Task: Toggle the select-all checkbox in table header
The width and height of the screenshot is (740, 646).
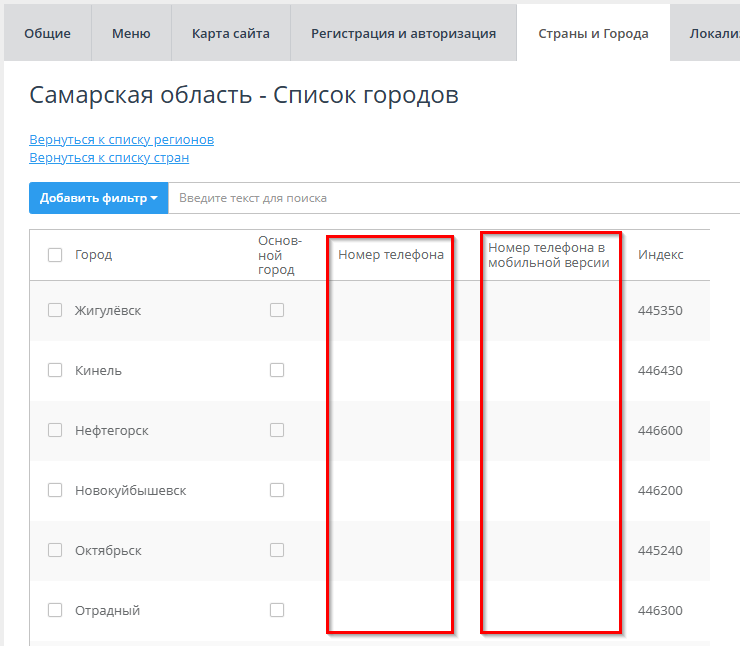Action: coord(55,255)
